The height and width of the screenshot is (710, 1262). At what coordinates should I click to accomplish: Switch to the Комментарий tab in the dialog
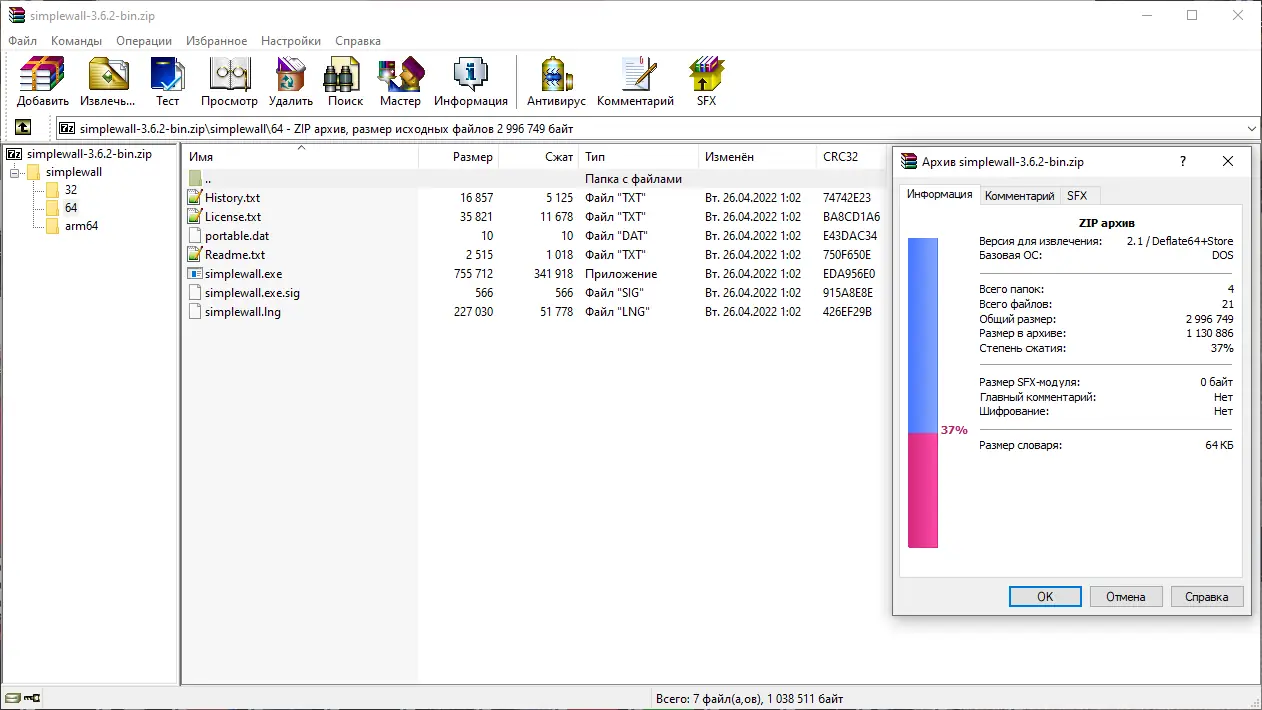(1019, 196)
